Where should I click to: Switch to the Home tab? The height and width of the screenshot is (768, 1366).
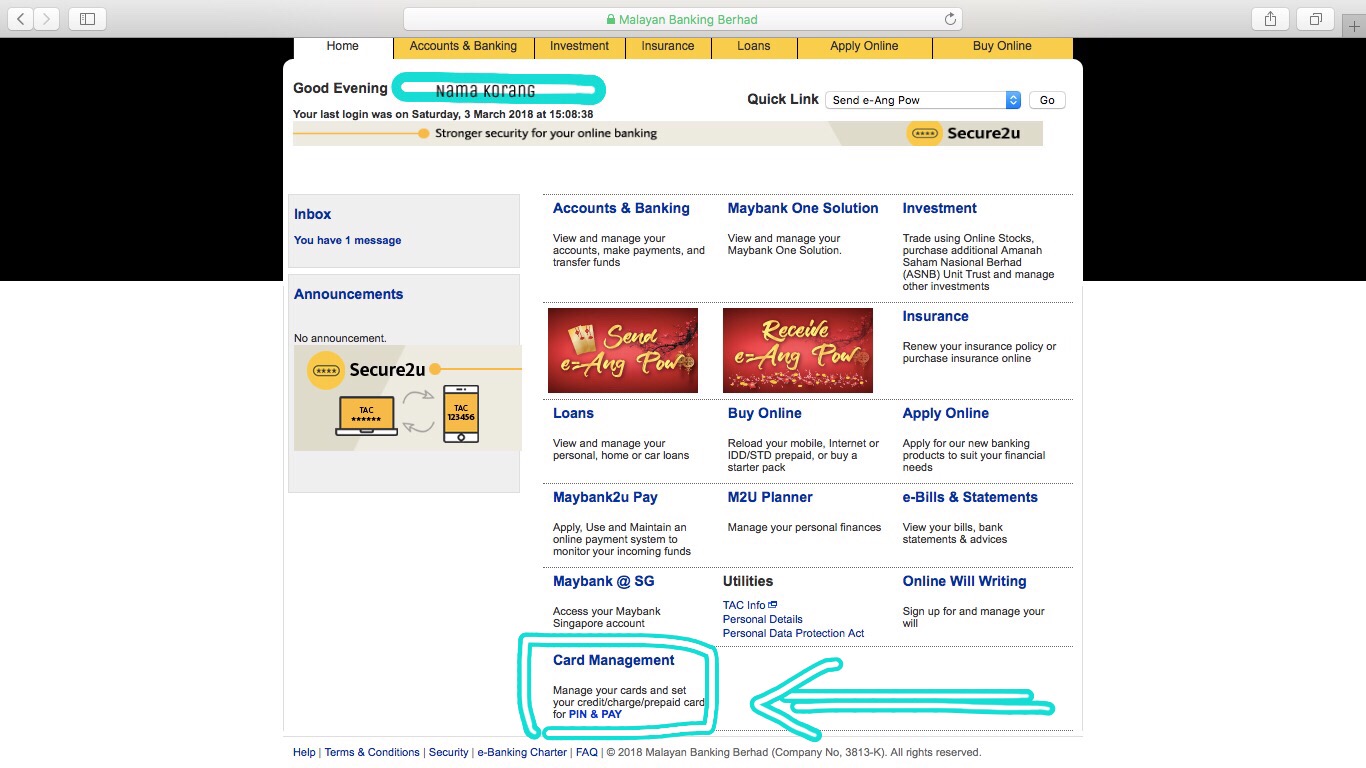[342, 46]
